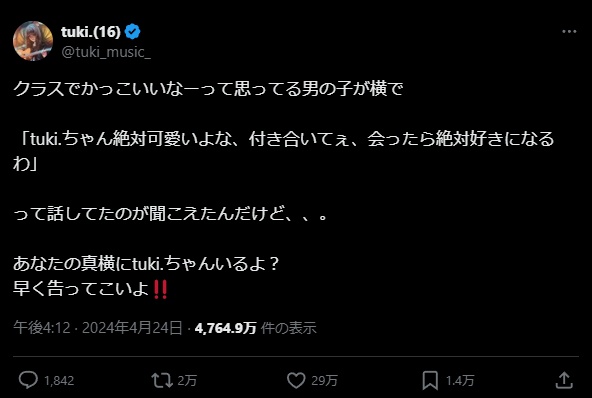Click the 1,842 reply count
This screenshot has width=592, height=398.
(59, 381)
